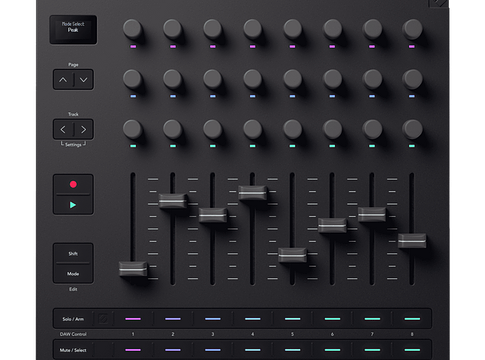485x360 pixels.
Task: Grab the channel 3 fader cap
Action: point(213,215)
